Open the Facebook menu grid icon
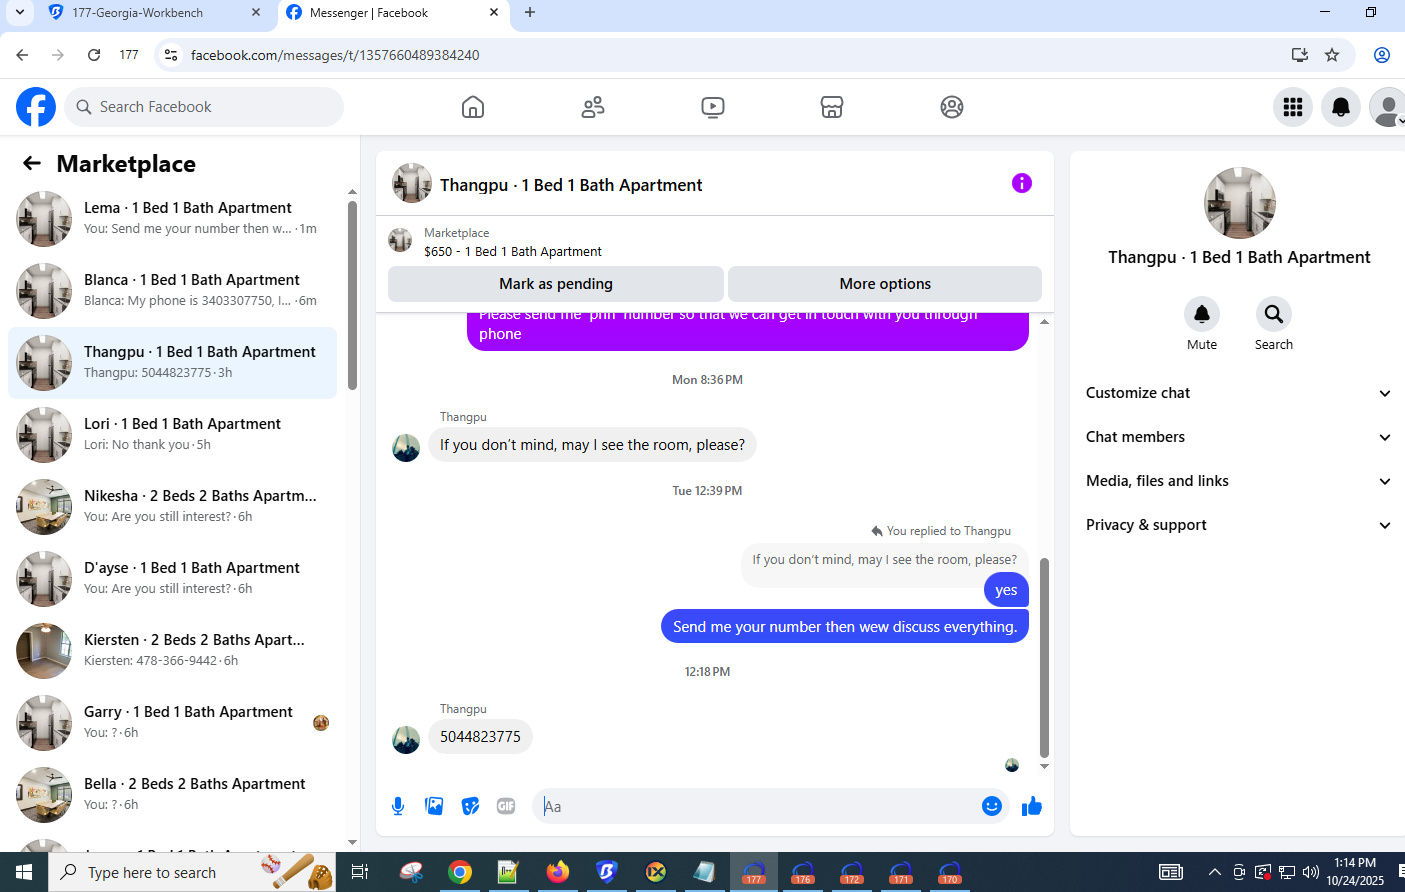 (x=1293, y=107)
